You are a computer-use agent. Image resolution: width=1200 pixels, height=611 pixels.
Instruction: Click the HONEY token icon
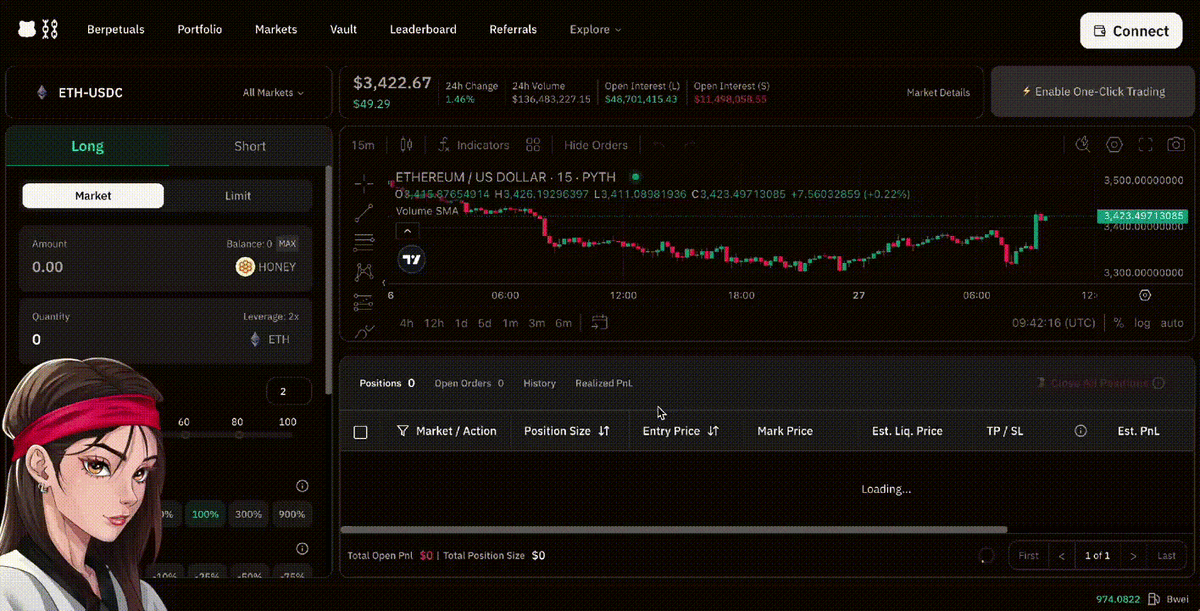(x=245, y=267)
